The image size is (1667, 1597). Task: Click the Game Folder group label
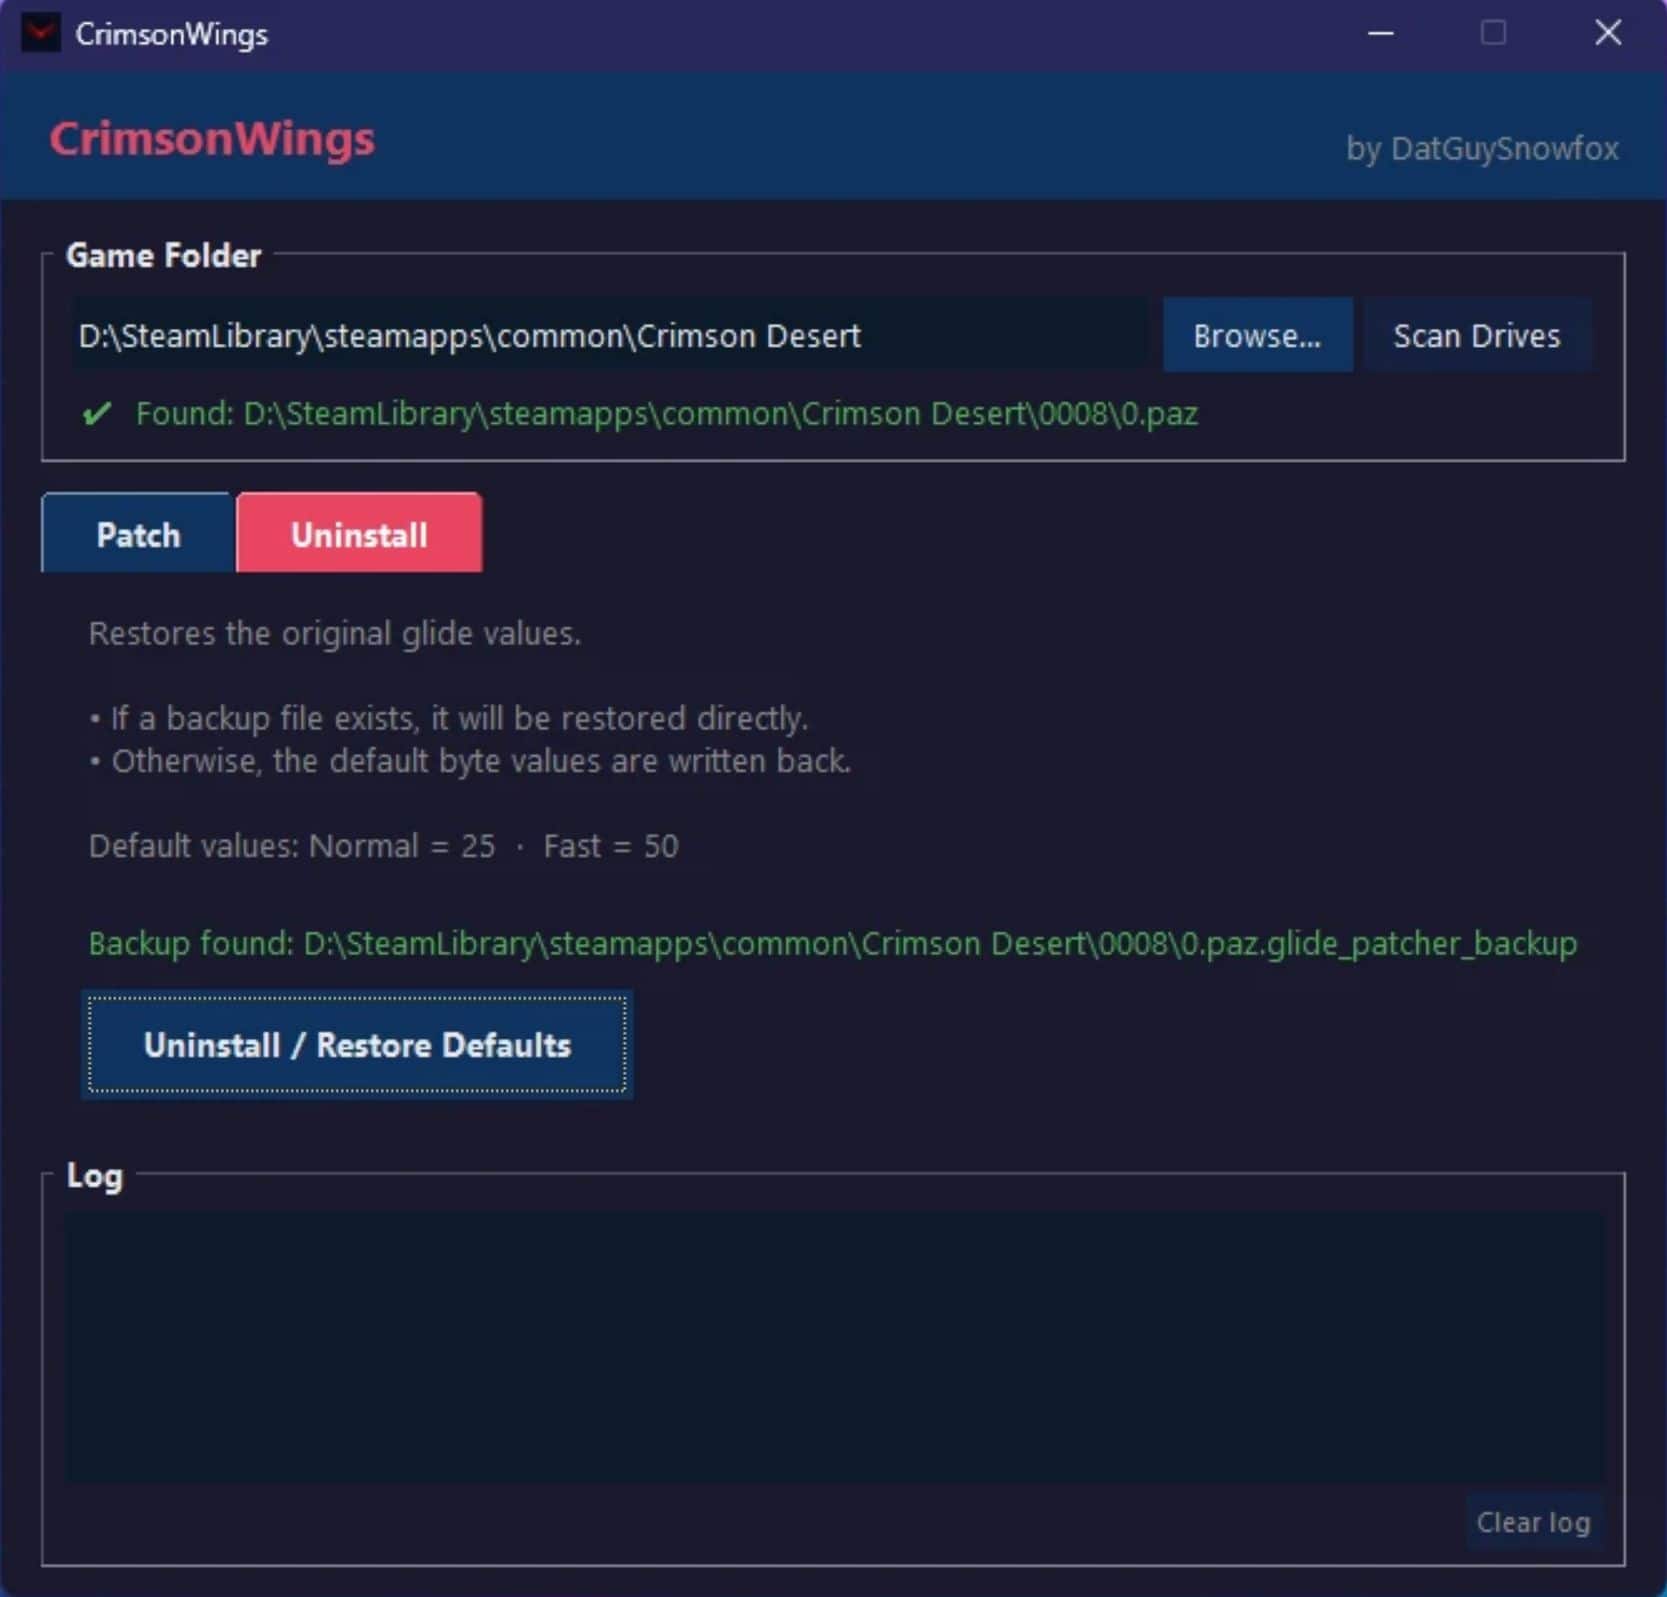click(x=163, y=256)
